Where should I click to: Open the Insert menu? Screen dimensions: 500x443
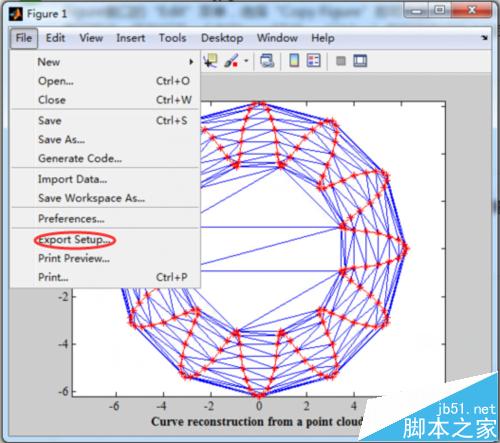(x=131, y=38)
